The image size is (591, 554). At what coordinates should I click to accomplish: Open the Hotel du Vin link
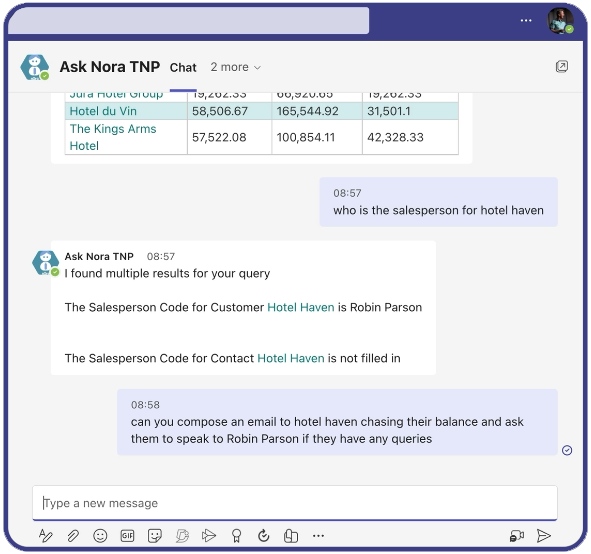tap(103, 111)
